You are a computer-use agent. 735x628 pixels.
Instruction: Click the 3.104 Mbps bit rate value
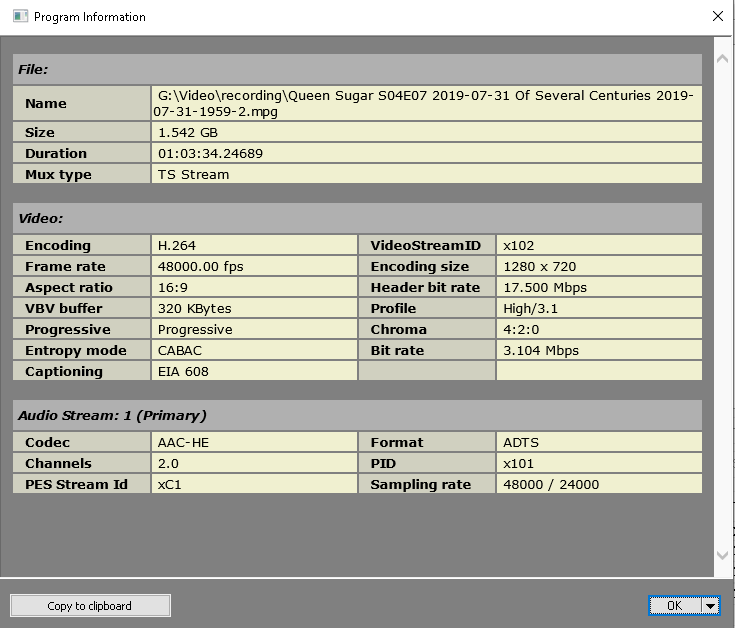click(540, 350)
